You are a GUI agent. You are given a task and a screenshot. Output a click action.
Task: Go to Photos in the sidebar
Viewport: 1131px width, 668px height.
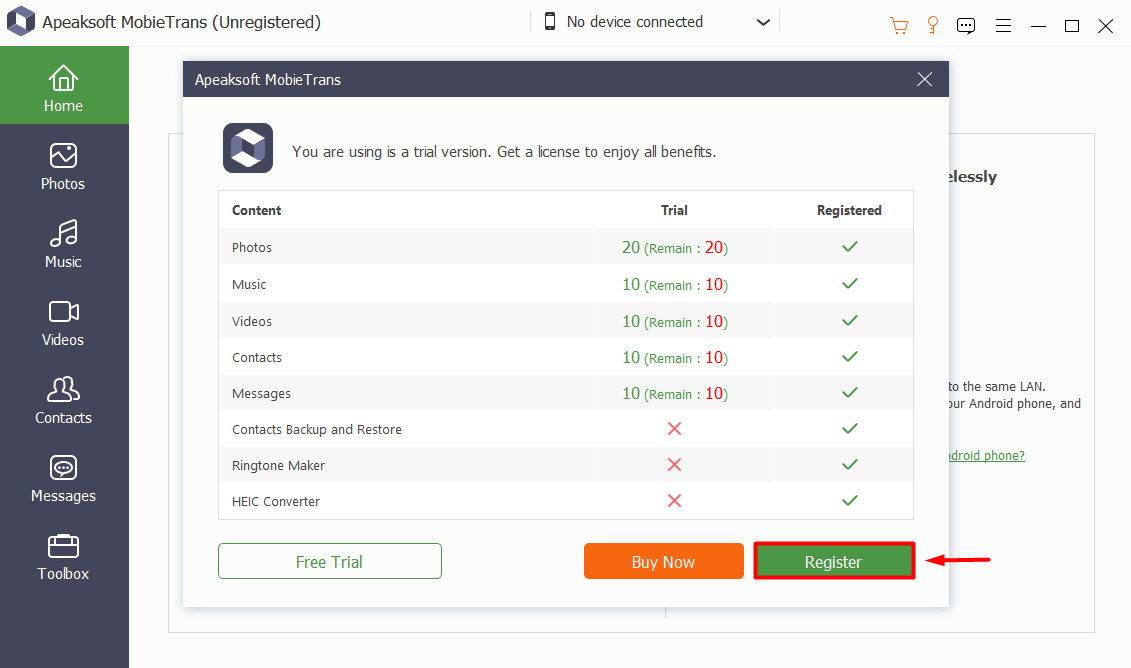[63, 166]
